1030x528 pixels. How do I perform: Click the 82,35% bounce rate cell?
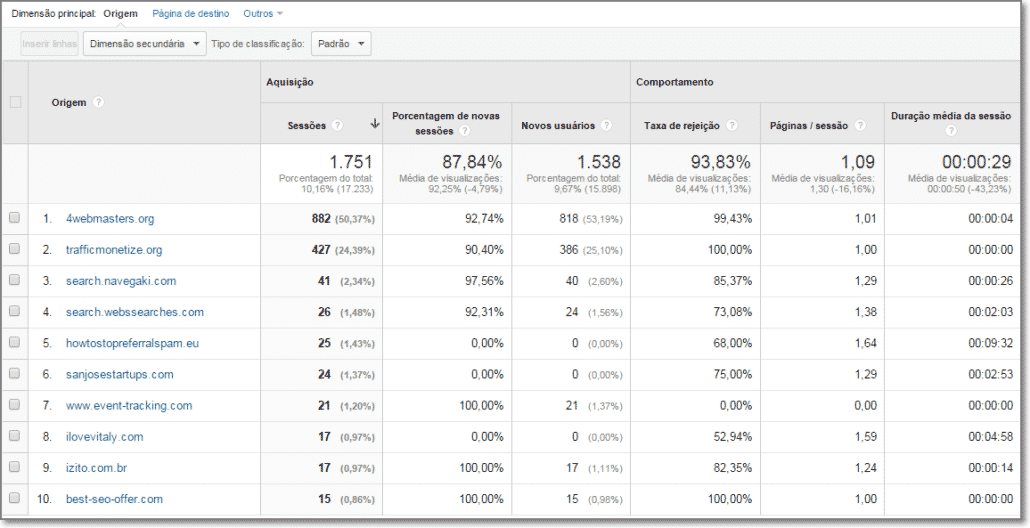pyautogui.click(x=732, y=468)
